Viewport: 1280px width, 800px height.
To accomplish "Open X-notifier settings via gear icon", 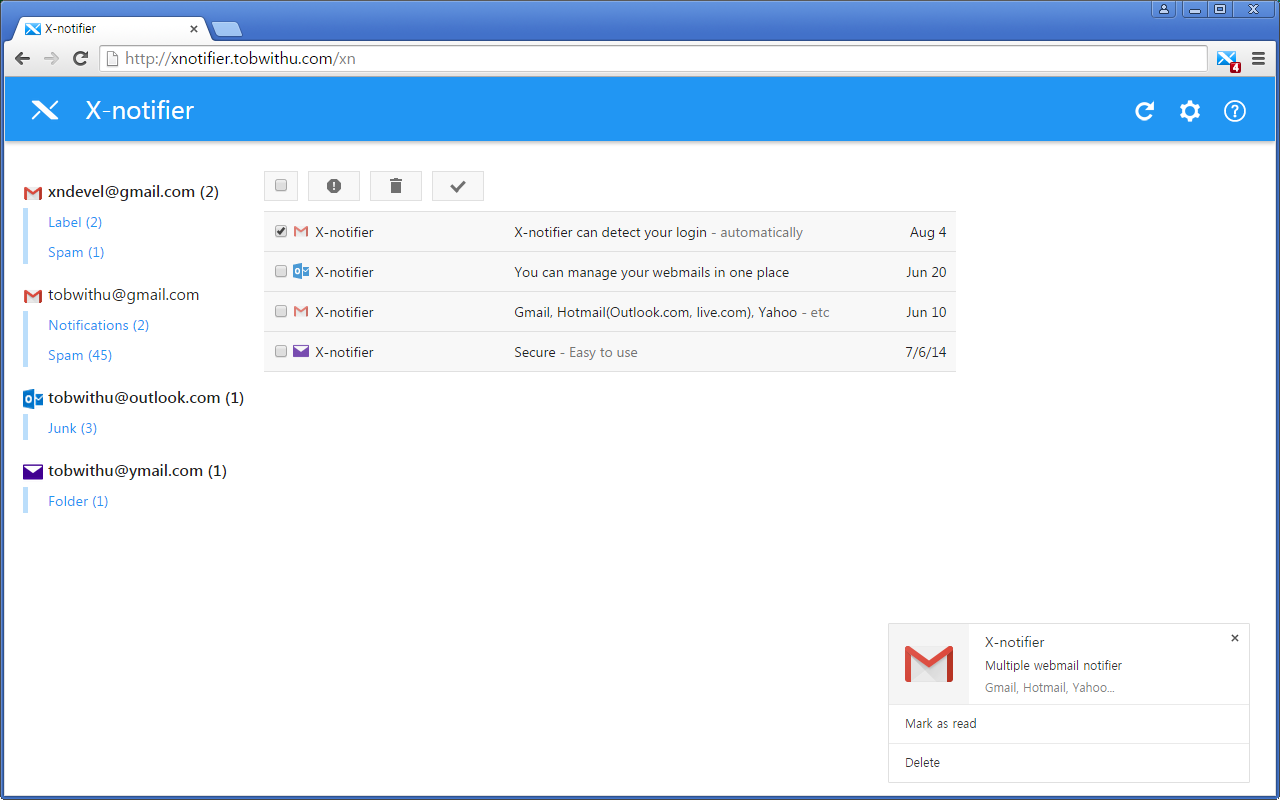I will tap(1189, 111).
